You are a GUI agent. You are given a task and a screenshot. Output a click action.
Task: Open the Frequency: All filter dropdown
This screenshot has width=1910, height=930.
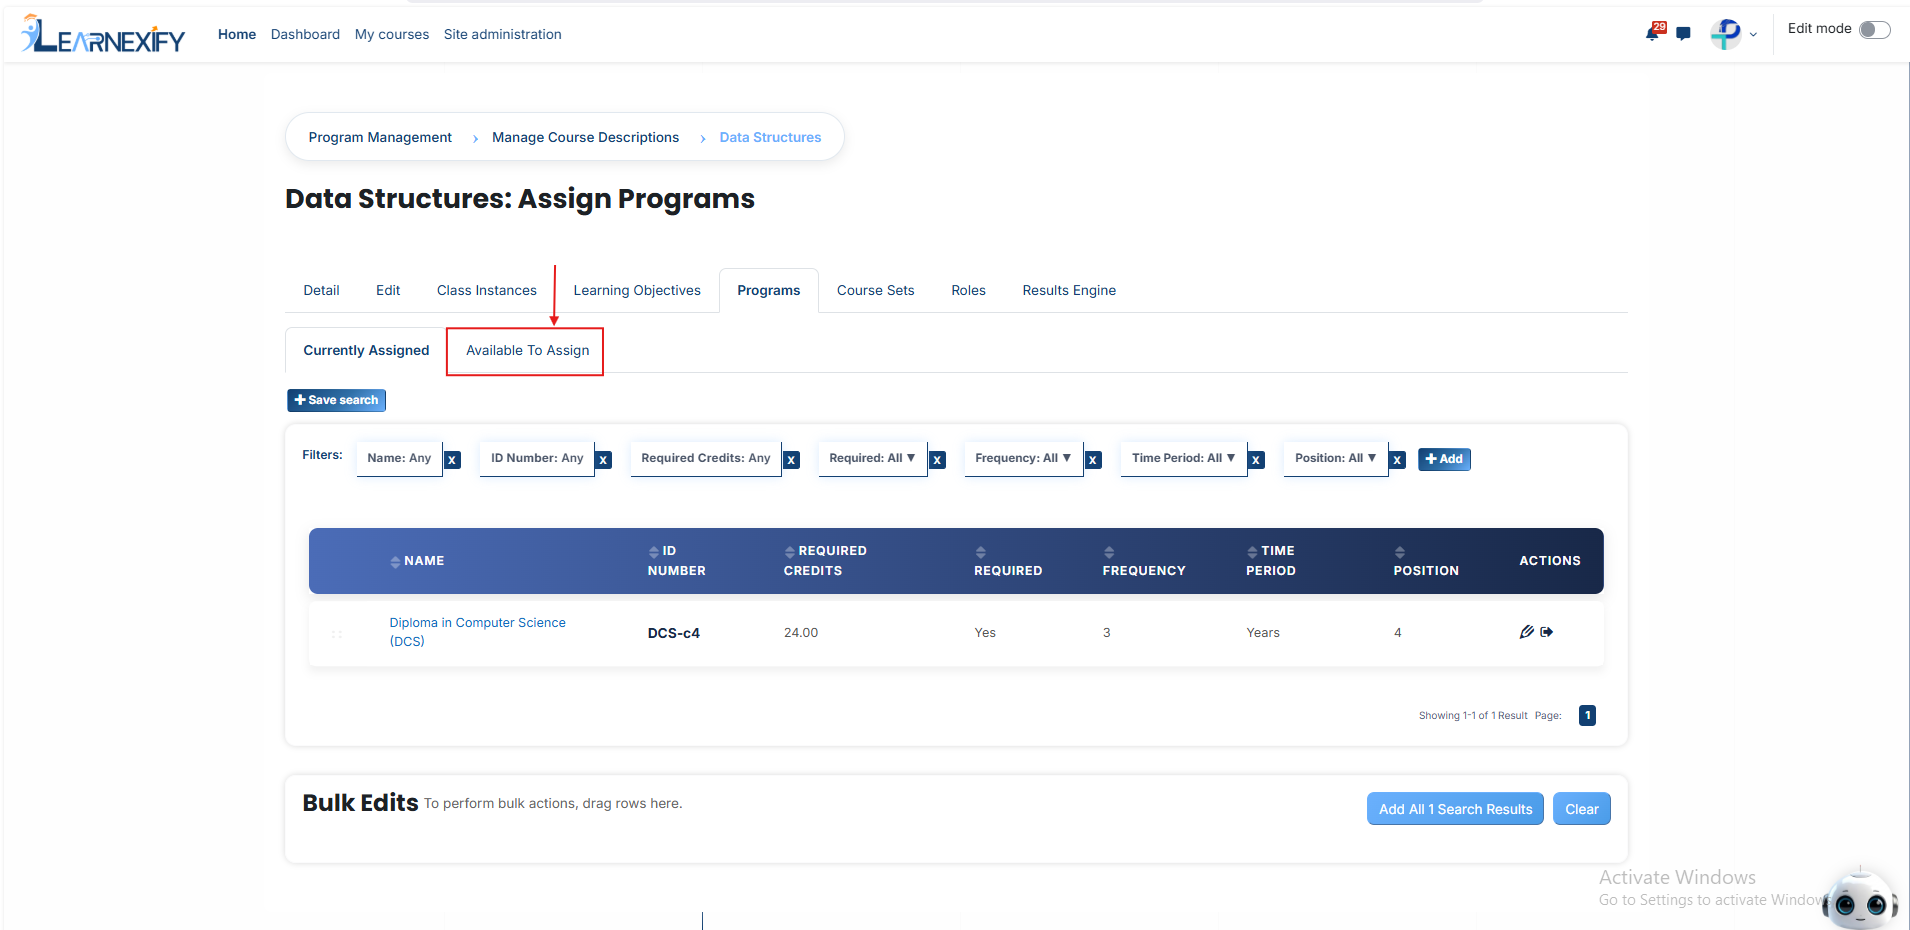click(x=1023, y=458)
